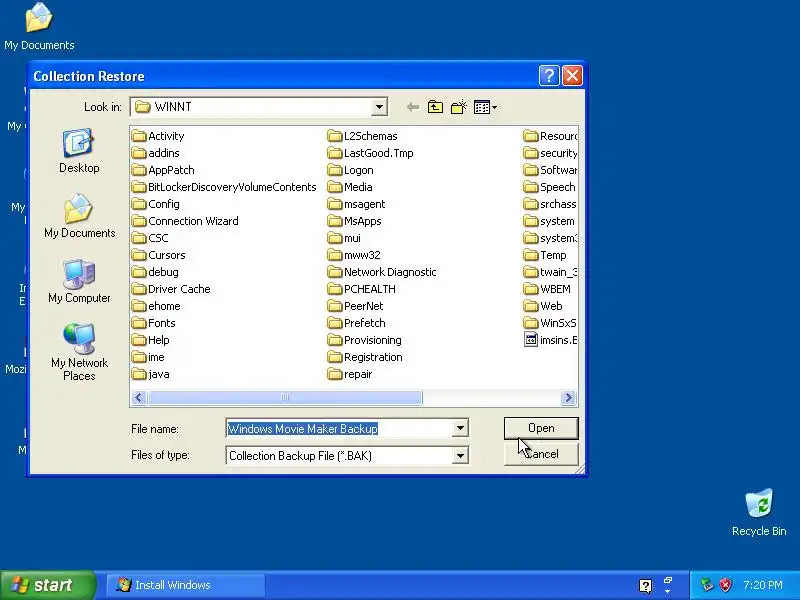Create a new folder

[459, 107]
